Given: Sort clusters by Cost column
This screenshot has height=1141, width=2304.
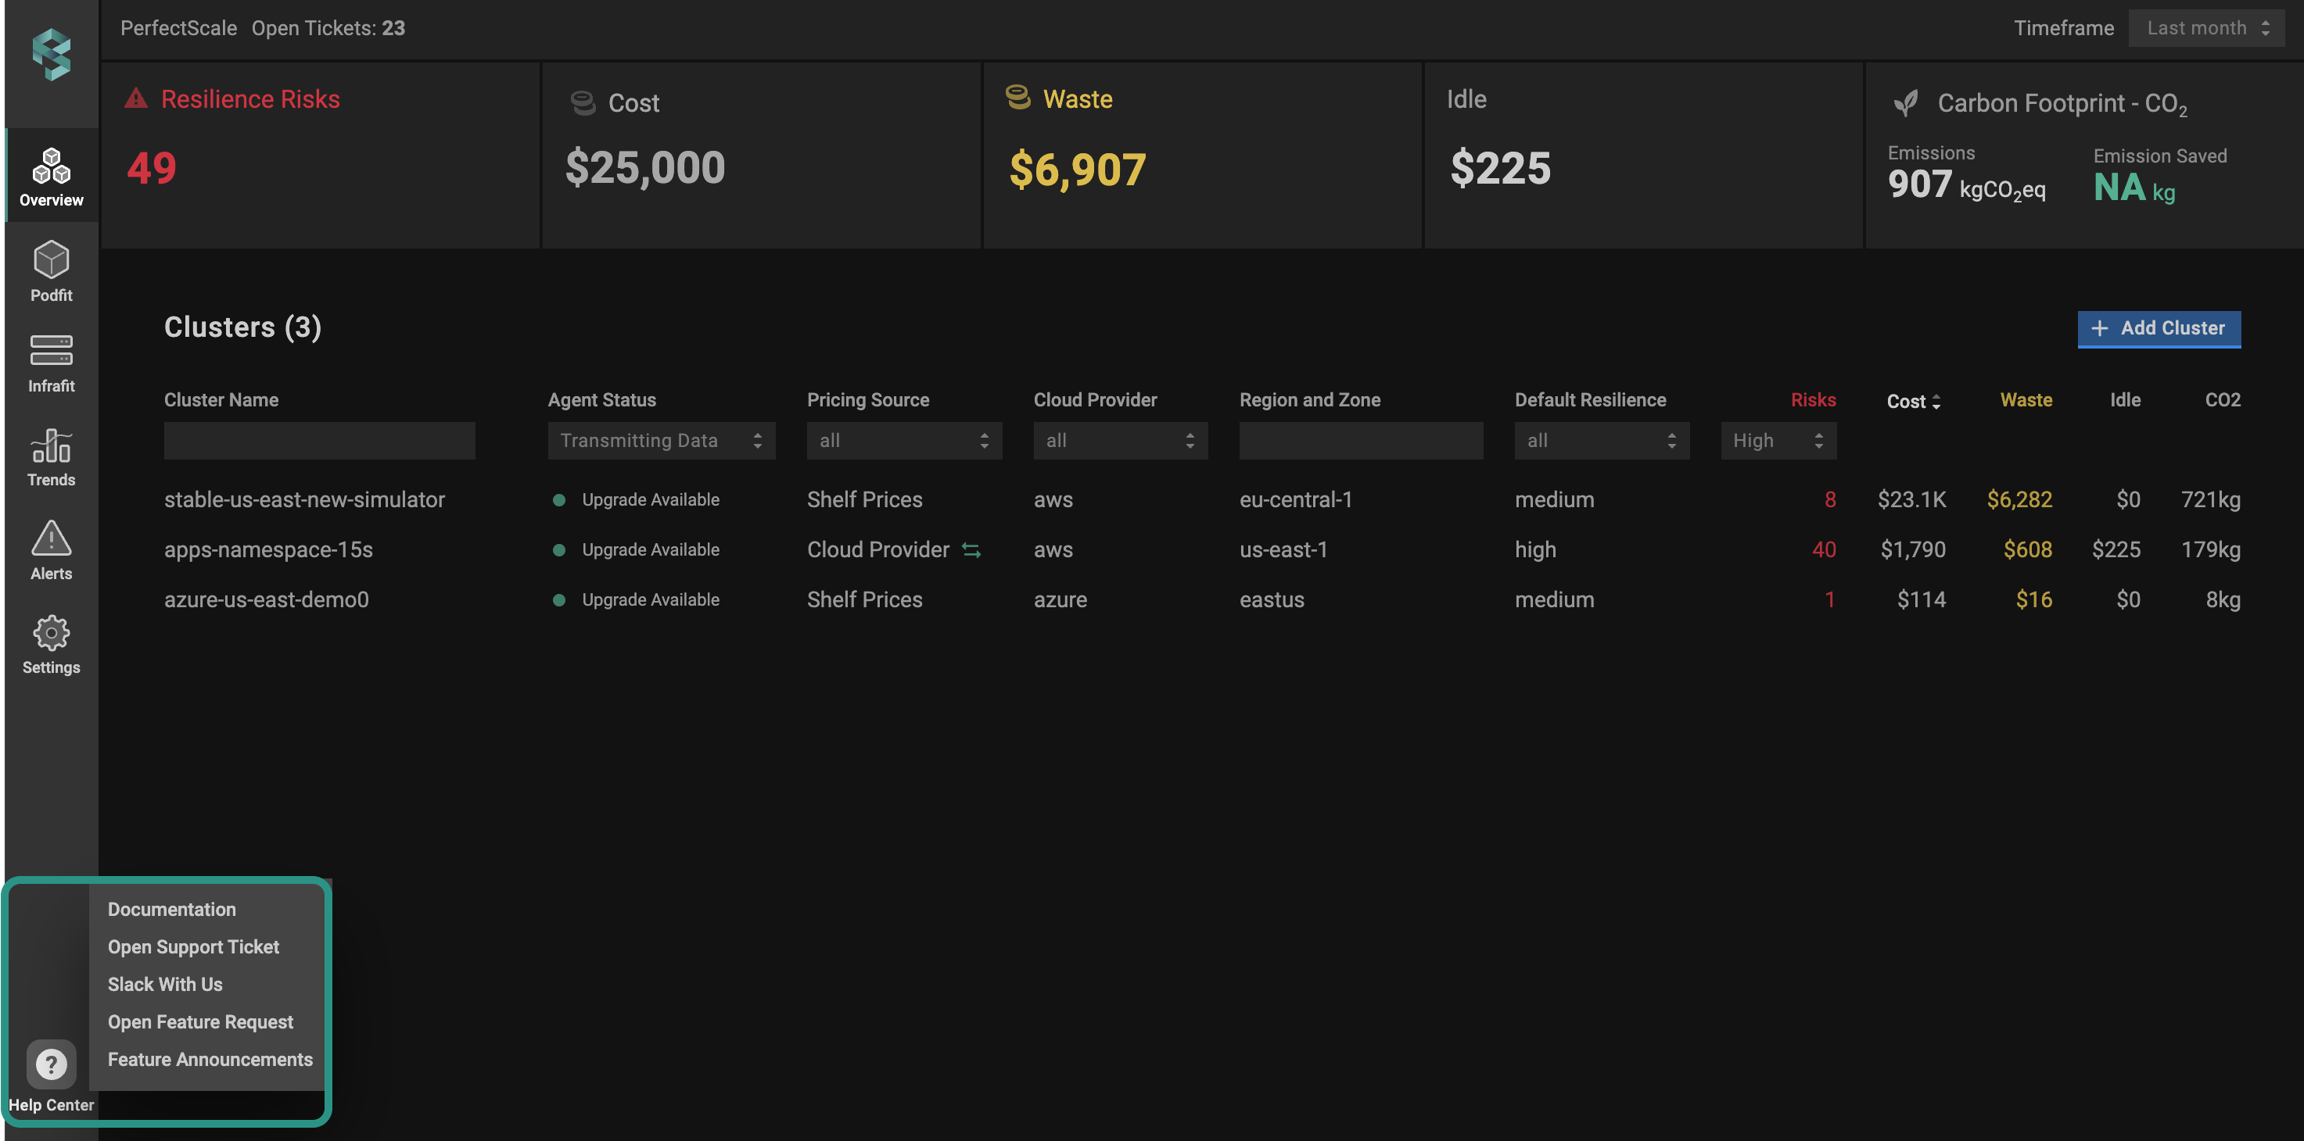Looking at the screenshot, I should click(1913, 401).
